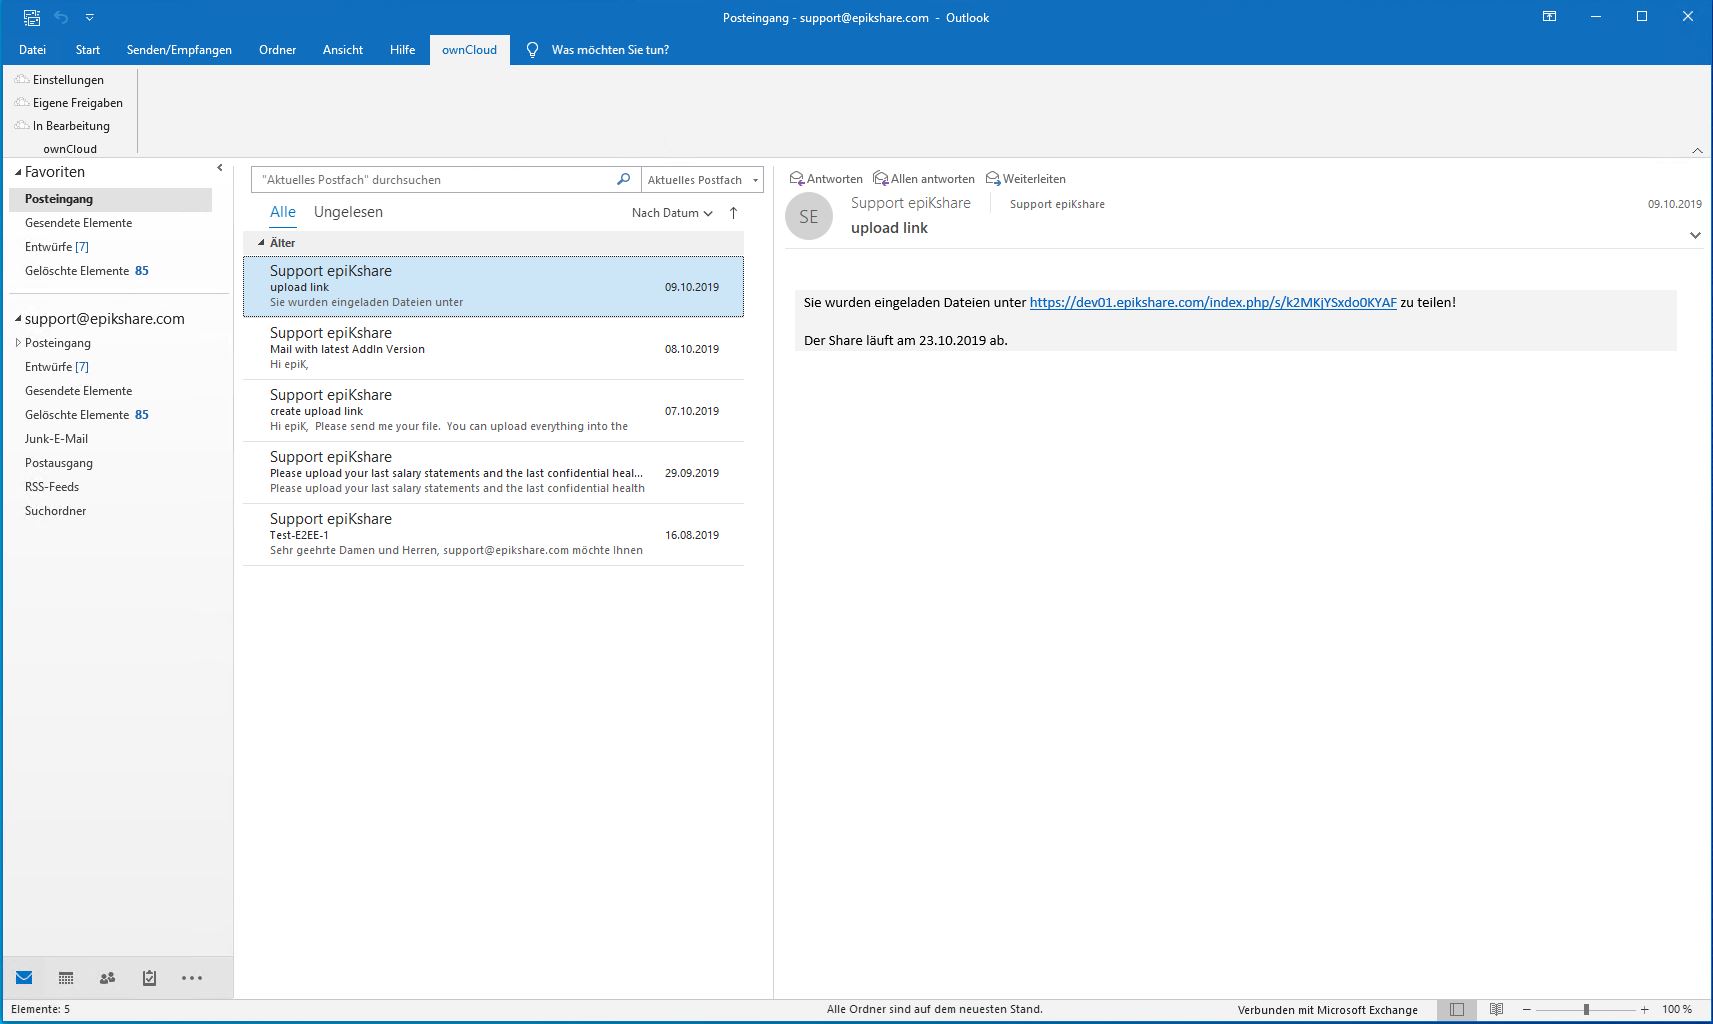The width and height of the screenshot is (1713, 1024).
Task: Reverse sort order arrow
Action: click(x=733, y=213)
